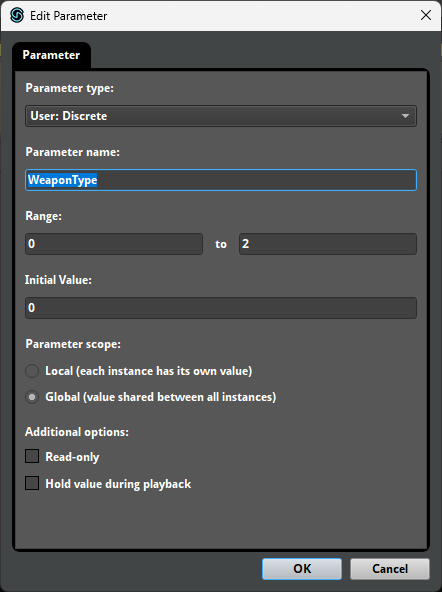Click the Local each instance label text
442x592 pixels.
149,371
